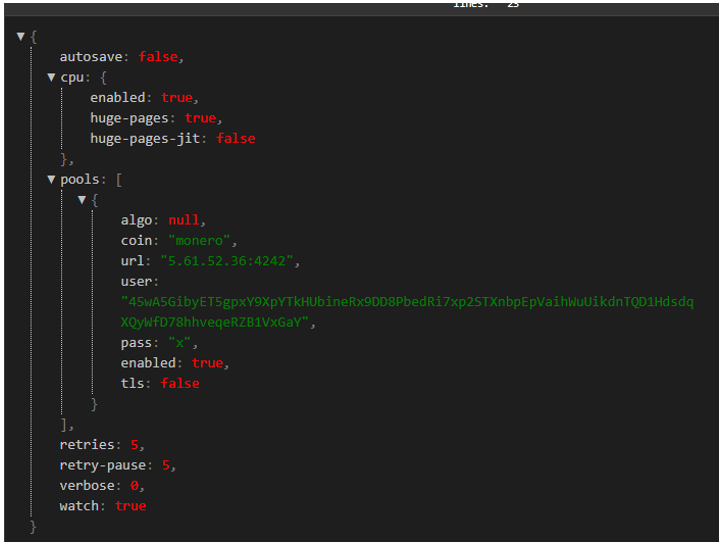This screenshot has height=545, width=722.
Task: Click the pools key label
Action: 80,180
